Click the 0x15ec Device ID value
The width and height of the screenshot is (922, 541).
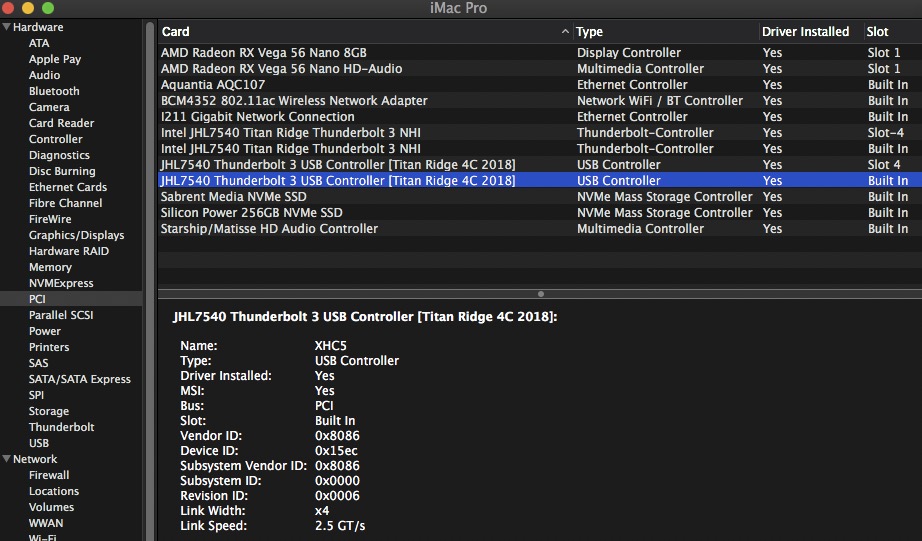pos(336,450)
